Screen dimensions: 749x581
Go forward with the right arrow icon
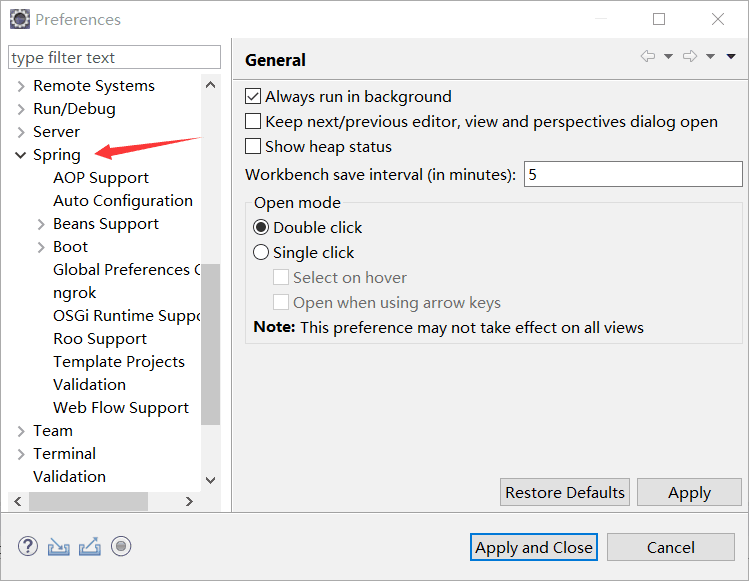point(690,56)
